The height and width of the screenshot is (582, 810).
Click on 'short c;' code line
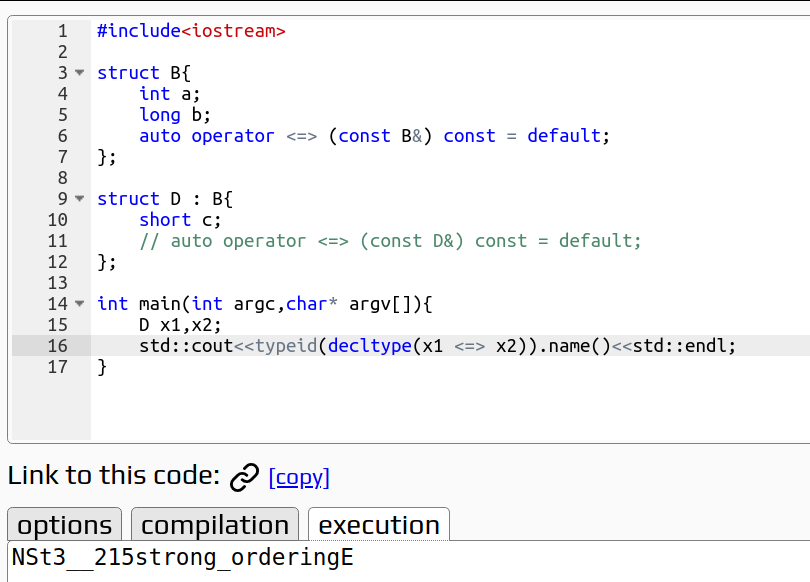[180, 220]
